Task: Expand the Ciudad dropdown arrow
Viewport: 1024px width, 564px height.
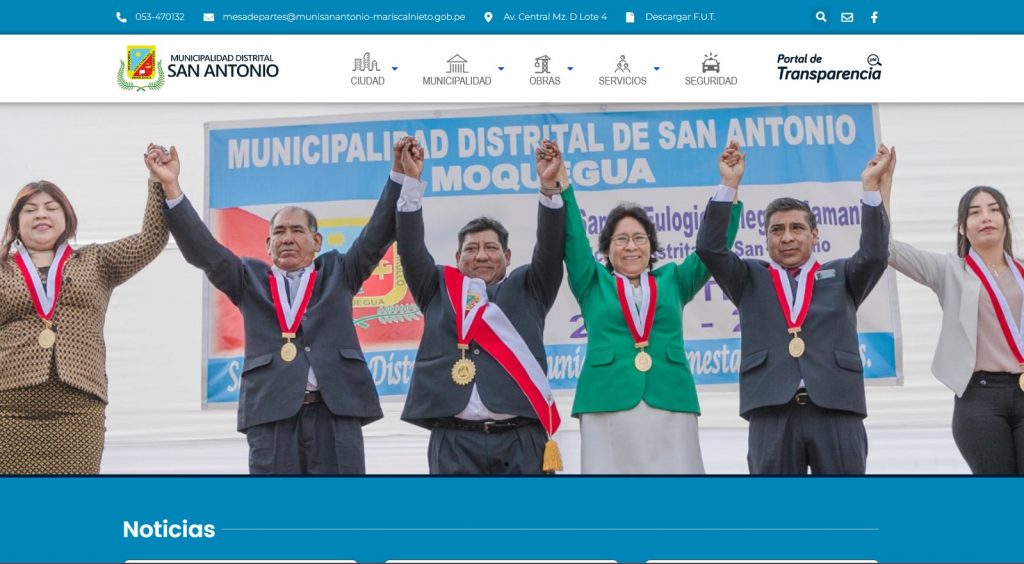Action: (x=394, y=69)
